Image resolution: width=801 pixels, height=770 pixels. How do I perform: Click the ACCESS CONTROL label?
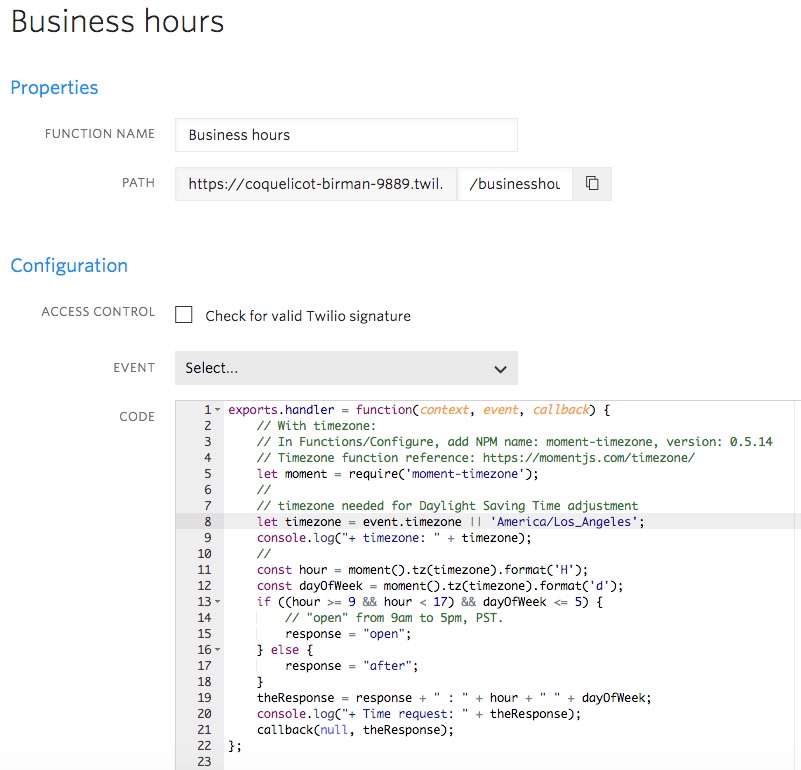pos(98,312)
